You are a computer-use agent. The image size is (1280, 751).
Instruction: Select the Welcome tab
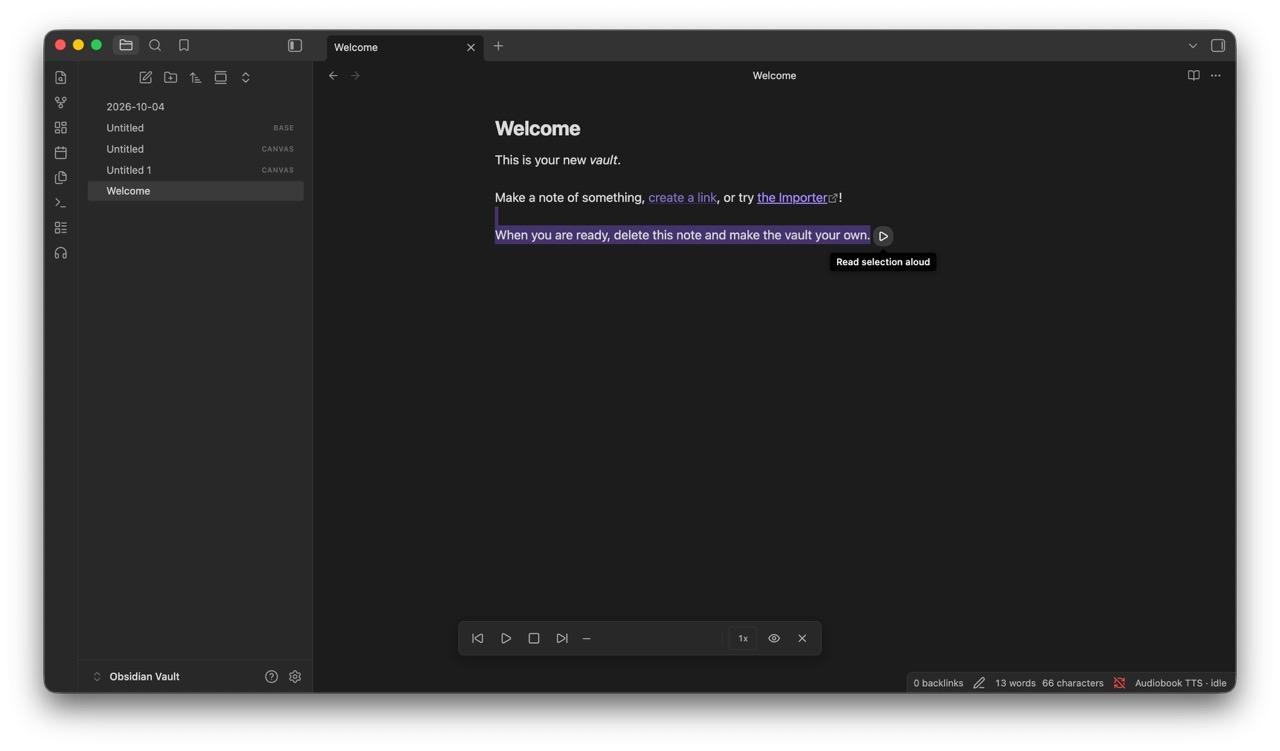click(405, 47)
